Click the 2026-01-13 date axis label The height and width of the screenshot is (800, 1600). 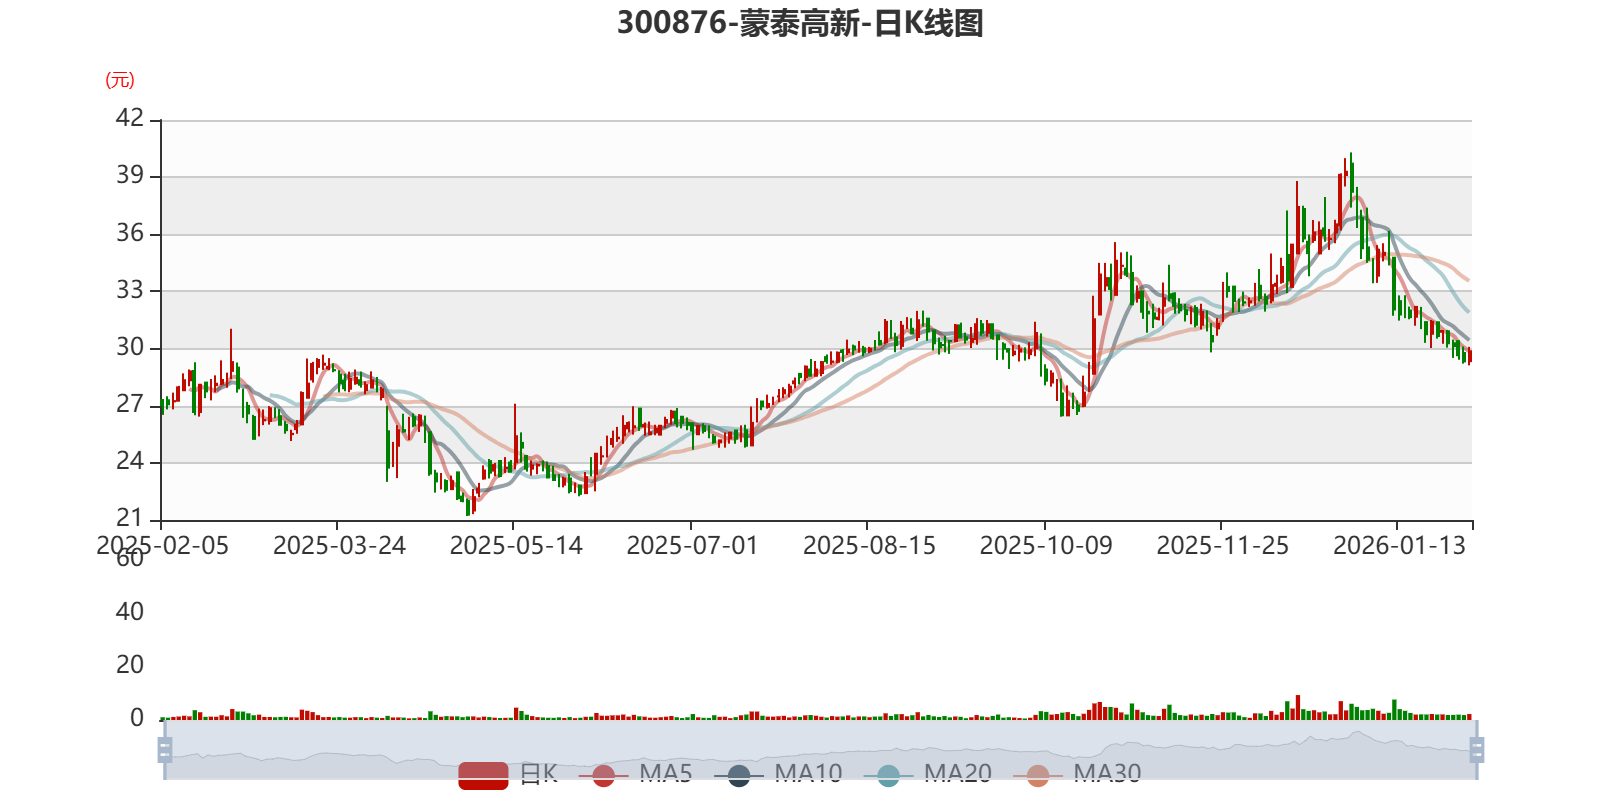pyautogui.click(x=1399, y=546)
